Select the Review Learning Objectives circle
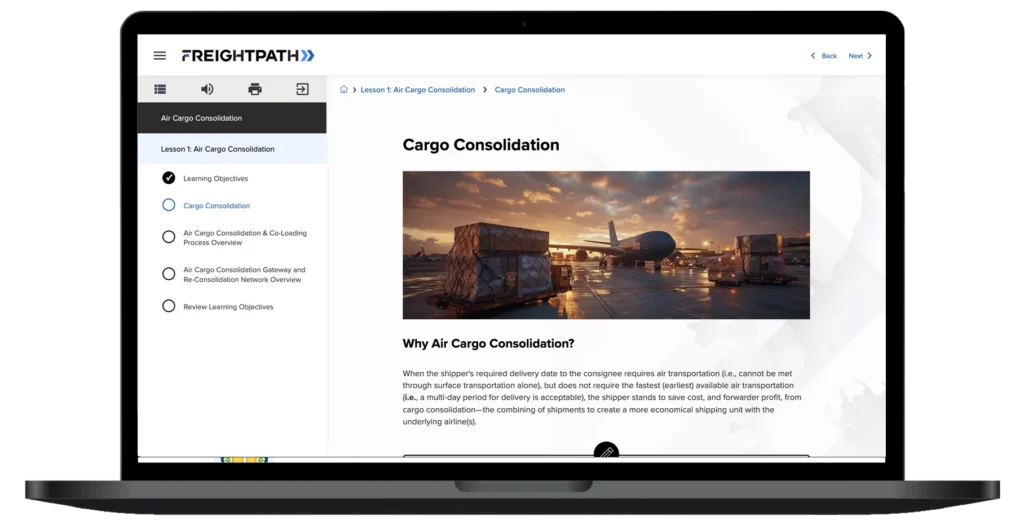Image resolution: width=1024 pixels, height=520 pixels. pyautogui.click(x=168, y=306)
